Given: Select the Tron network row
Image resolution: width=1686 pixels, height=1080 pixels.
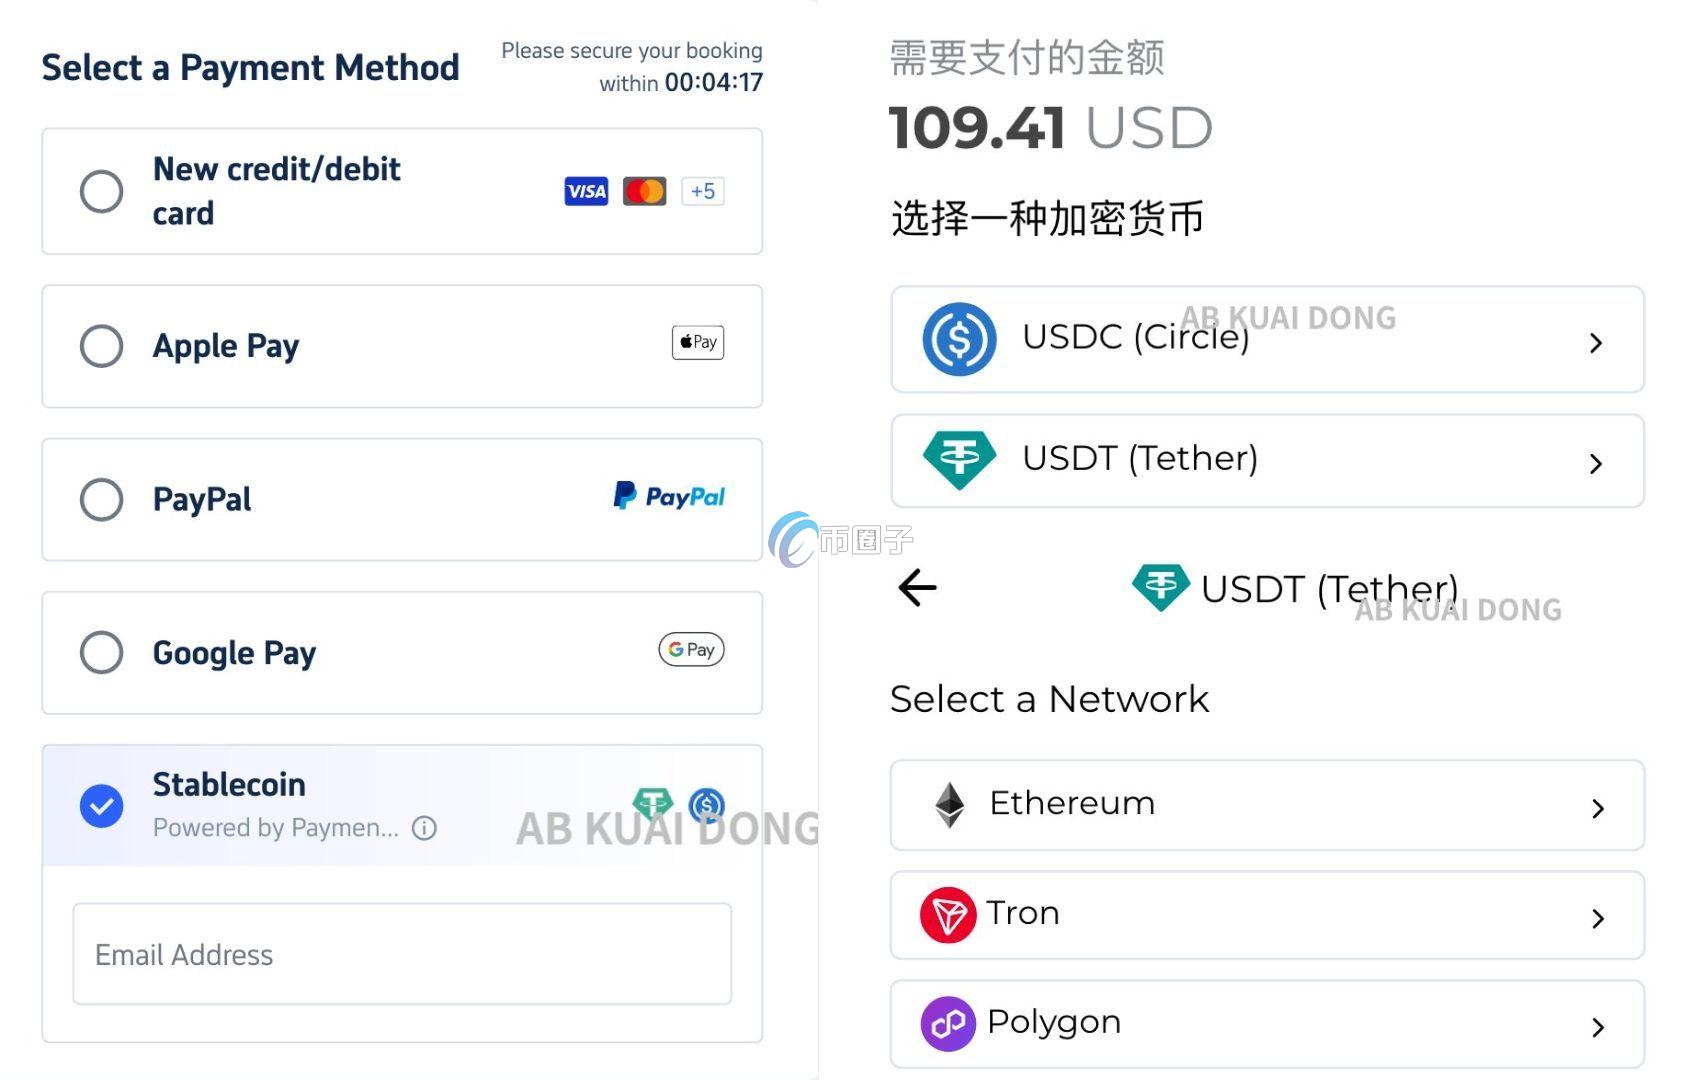Looking at the screenshot, I should point(1266,915).
